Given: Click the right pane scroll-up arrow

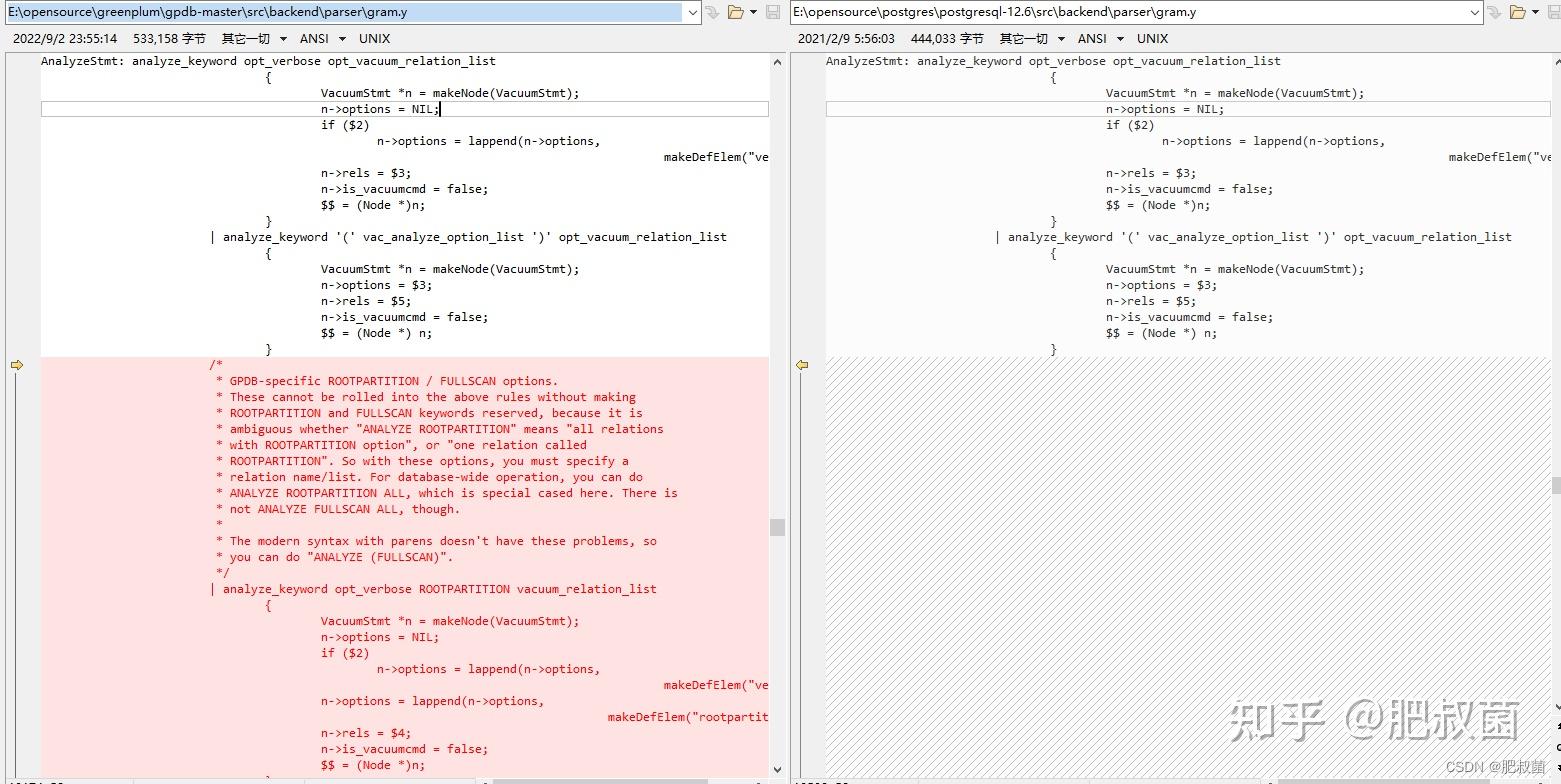Looking at the screenshot, I should pos(1555,62).
